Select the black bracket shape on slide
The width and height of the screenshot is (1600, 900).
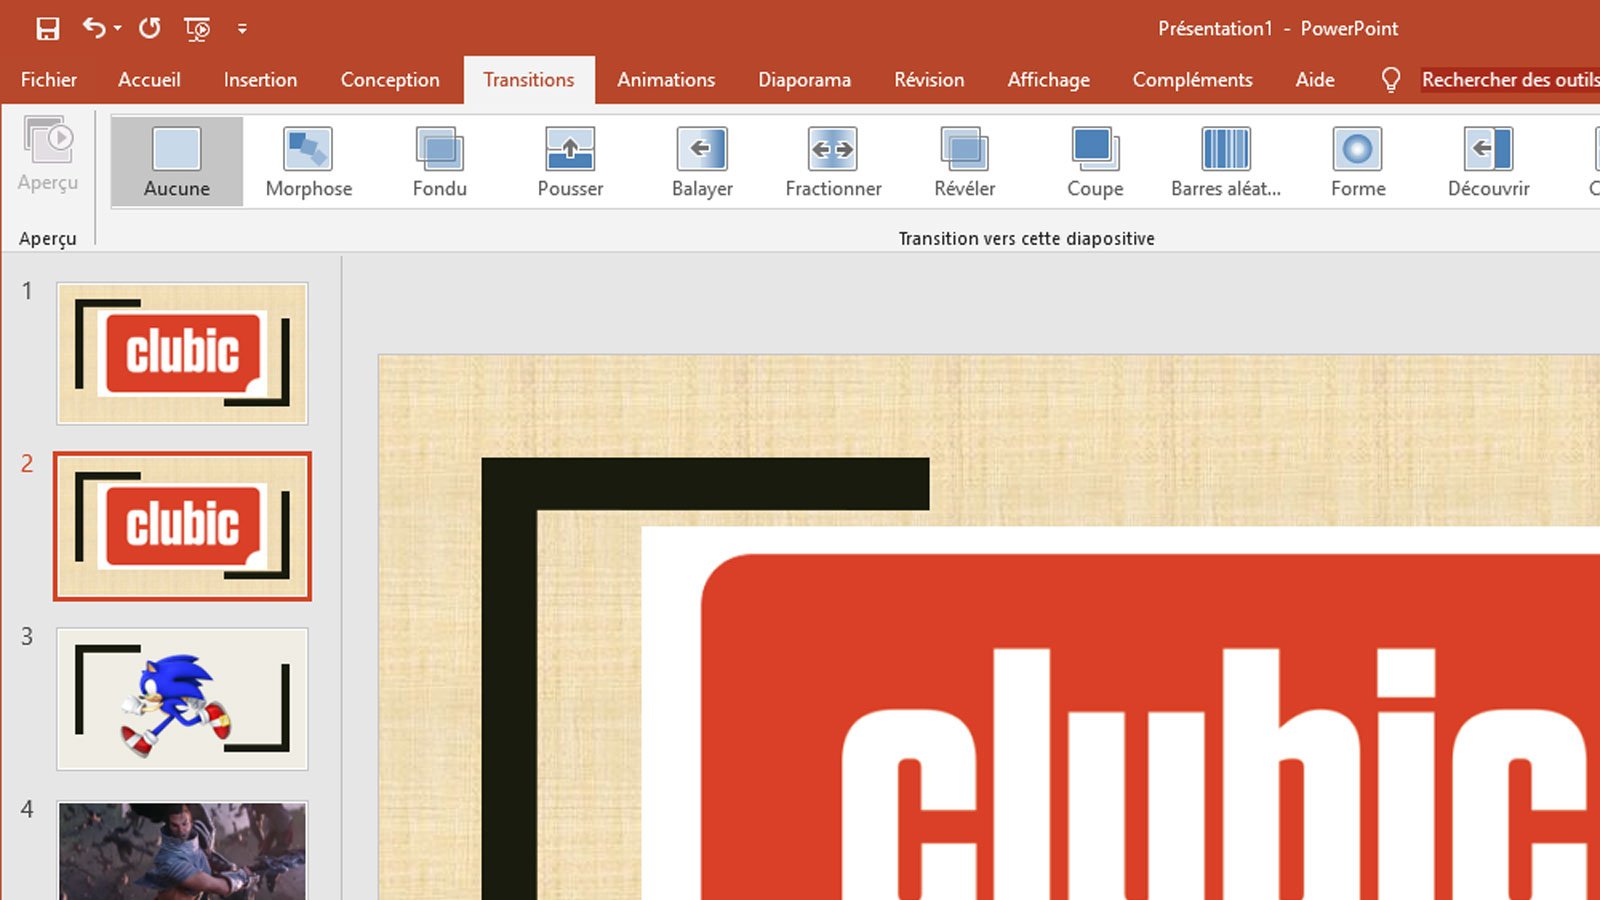click(x=510, y=680)
